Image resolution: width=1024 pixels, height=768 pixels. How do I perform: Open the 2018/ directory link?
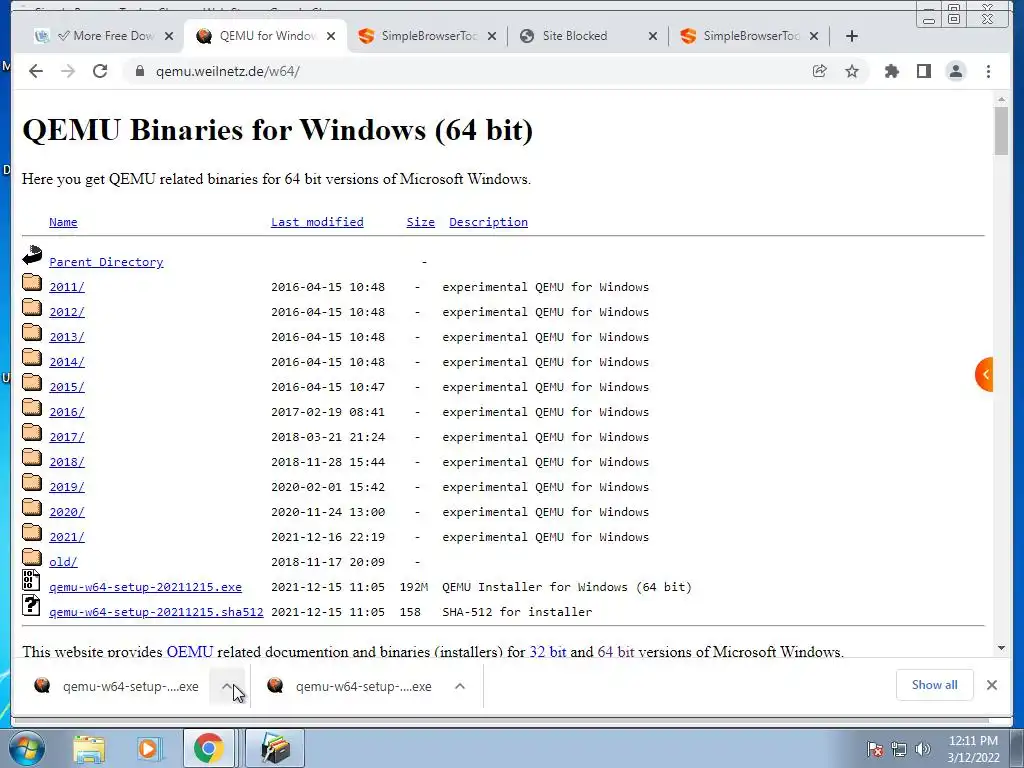click(x=67, y=462)
